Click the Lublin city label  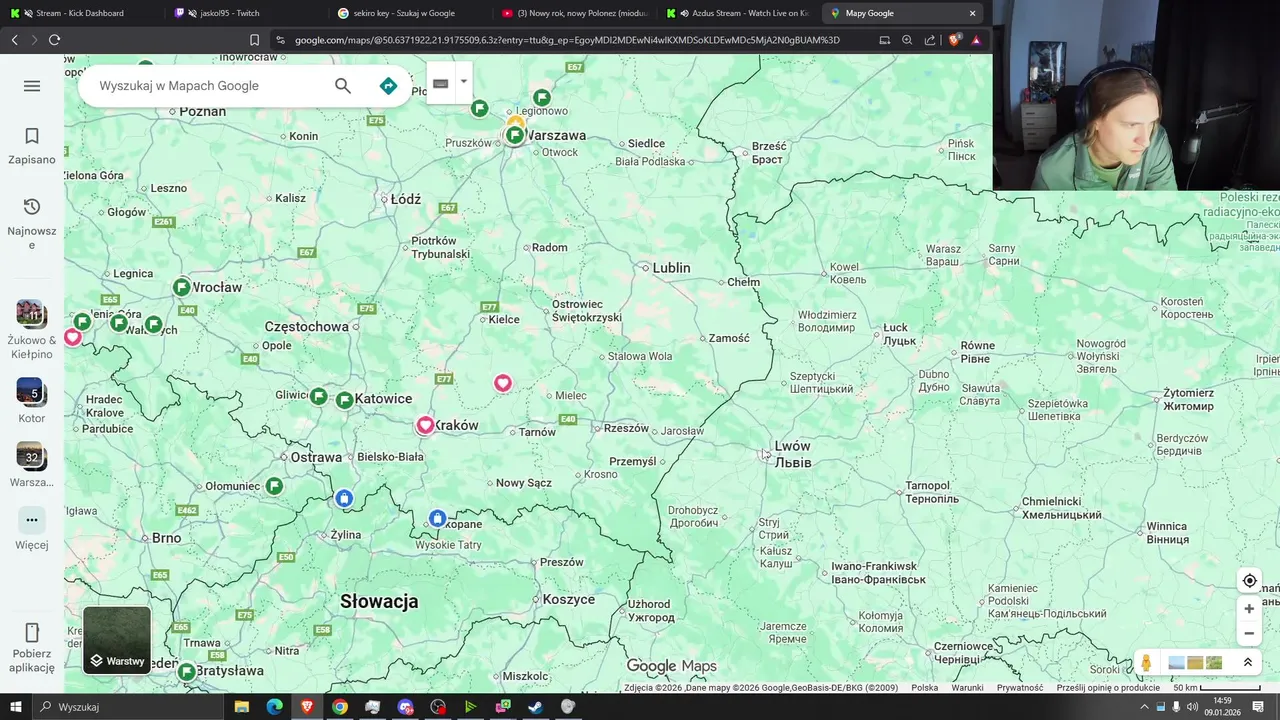click(x=671, y=268)
